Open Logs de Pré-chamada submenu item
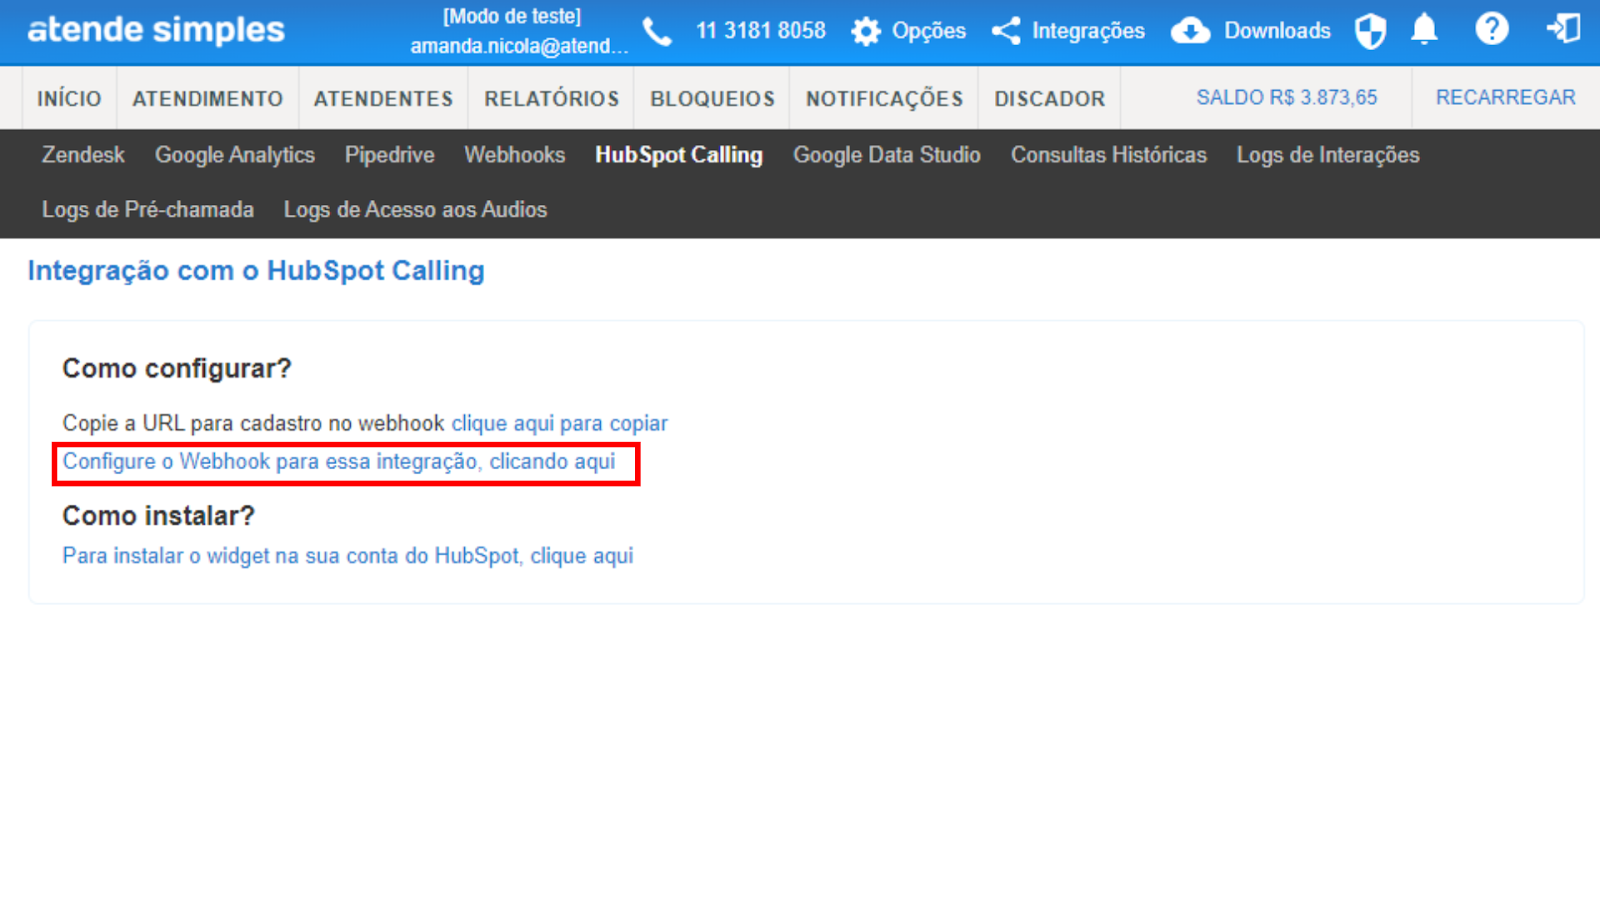This screenshot has width=1600, height=900. pos(148,210)
